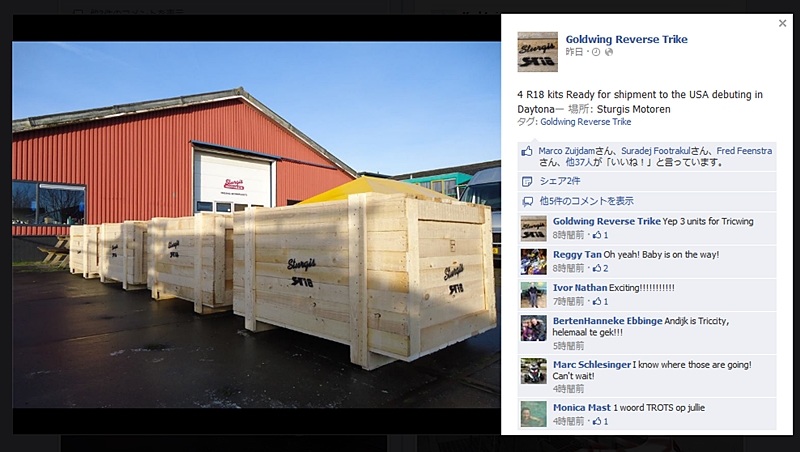Open the tagged Goldwing Reverse Trike link
This screenshot has width=800, height=452.
586,122
